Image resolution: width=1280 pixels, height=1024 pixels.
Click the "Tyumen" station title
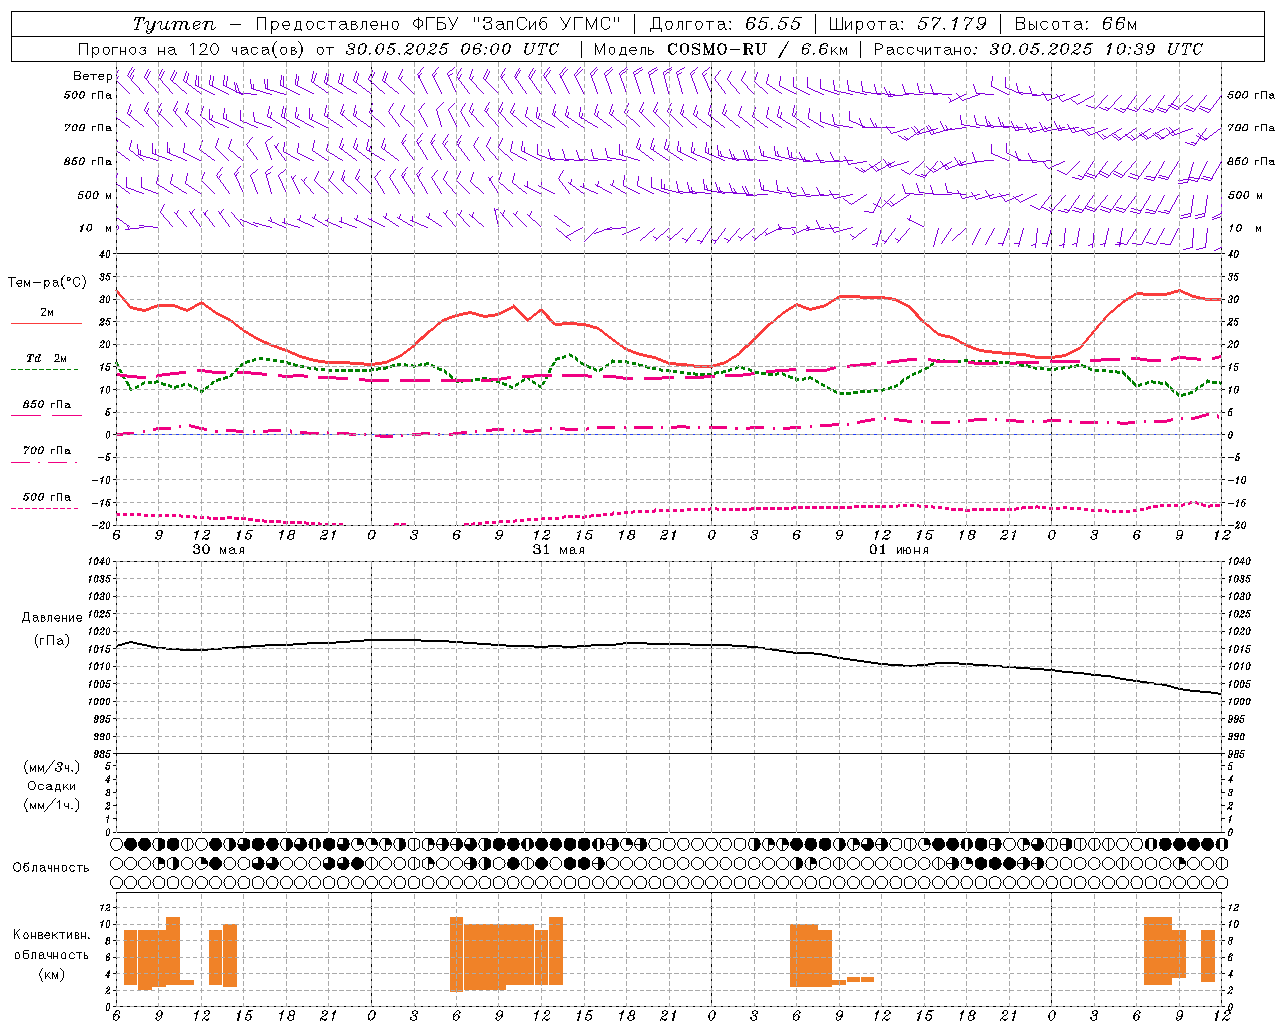tap(173, 24)
